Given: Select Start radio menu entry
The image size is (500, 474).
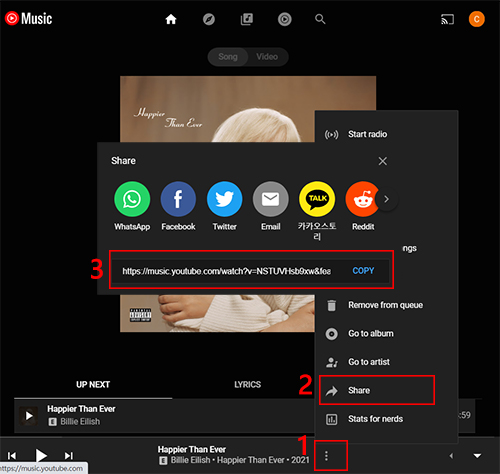Looking at the screenshot, I should coord(386,134).
